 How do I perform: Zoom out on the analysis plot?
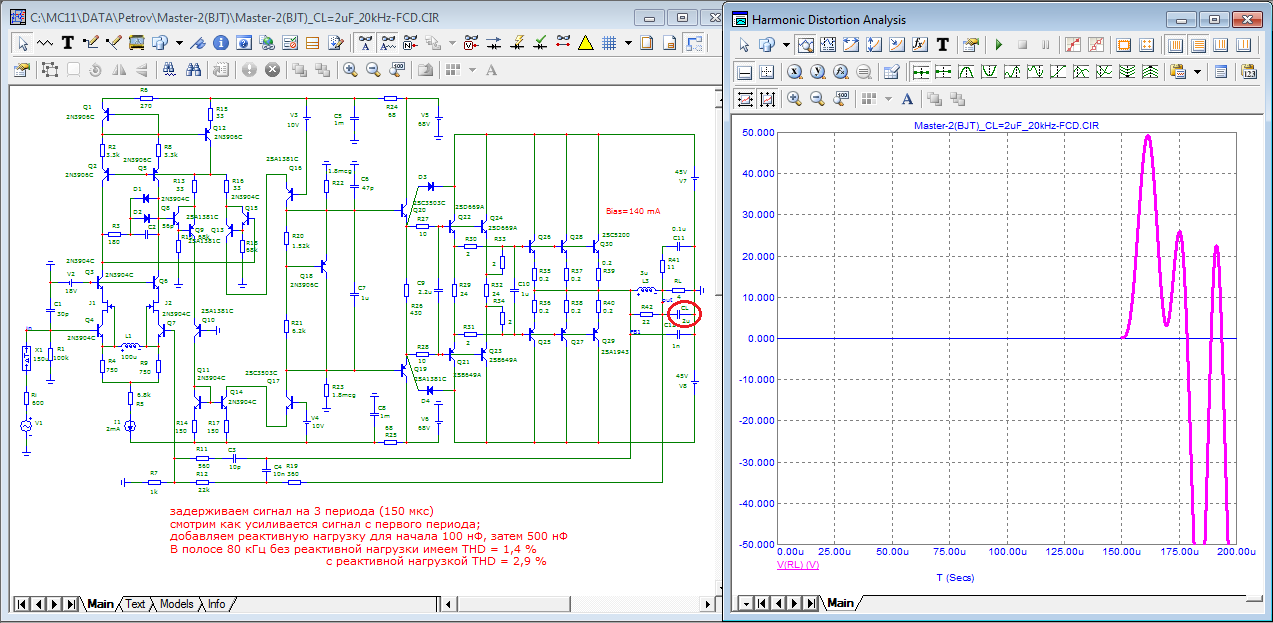(817, 99)
